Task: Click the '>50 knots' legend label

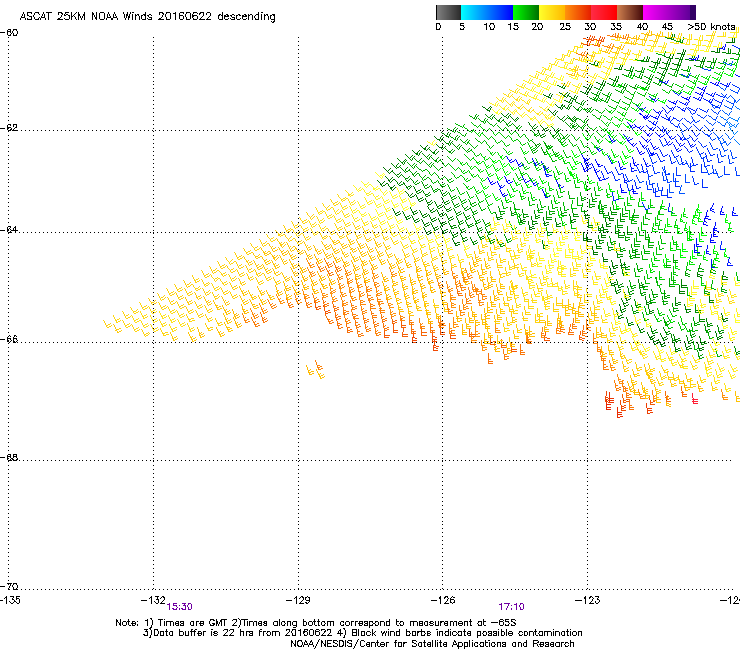Action: [711, 27]
